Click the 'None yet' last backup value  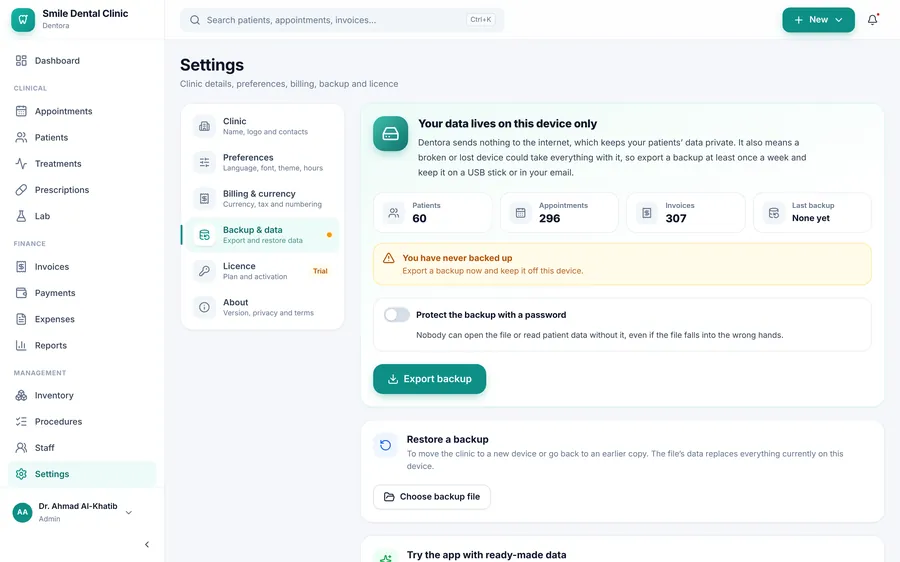(810, 218)
